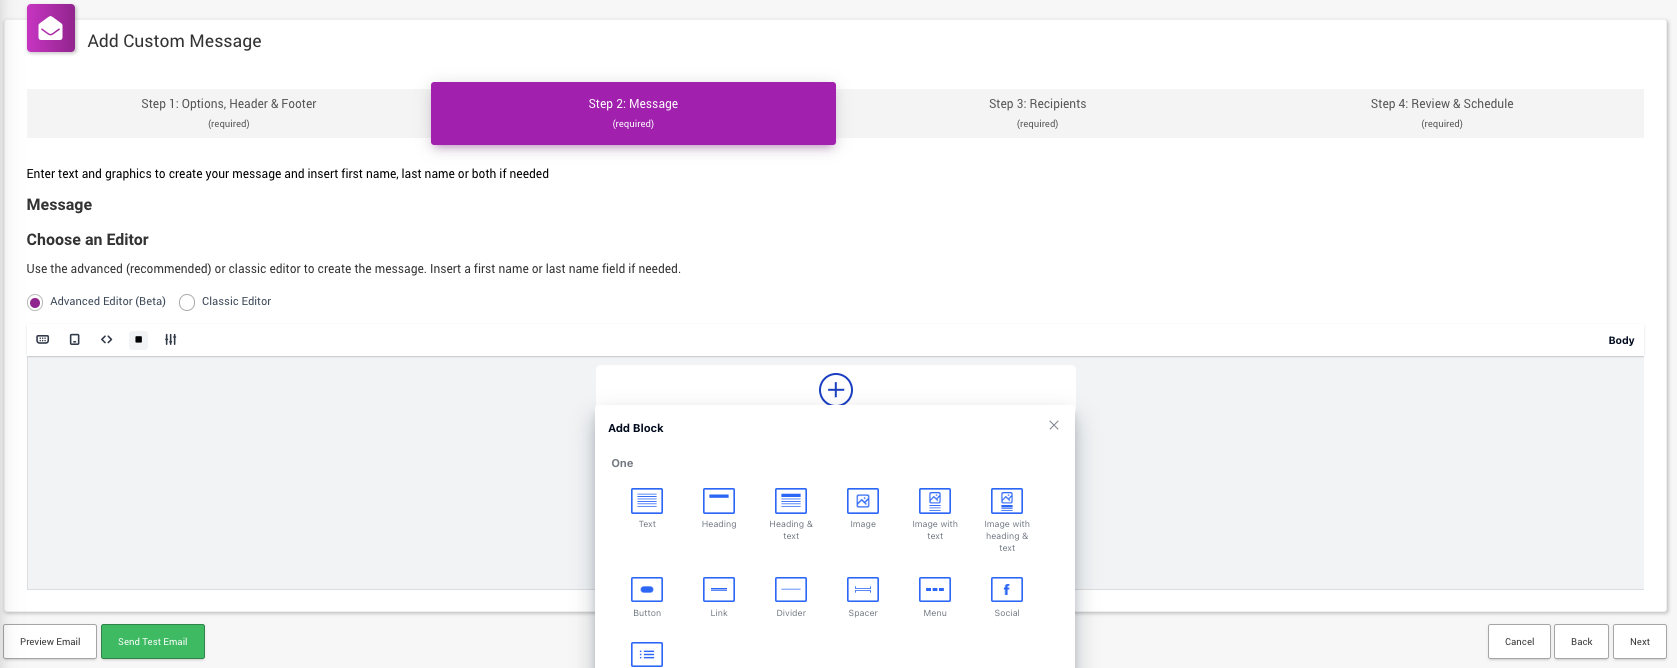Insert a Divider block
The height and width of the screenshot is (668, 1677).
coord(791,597)
